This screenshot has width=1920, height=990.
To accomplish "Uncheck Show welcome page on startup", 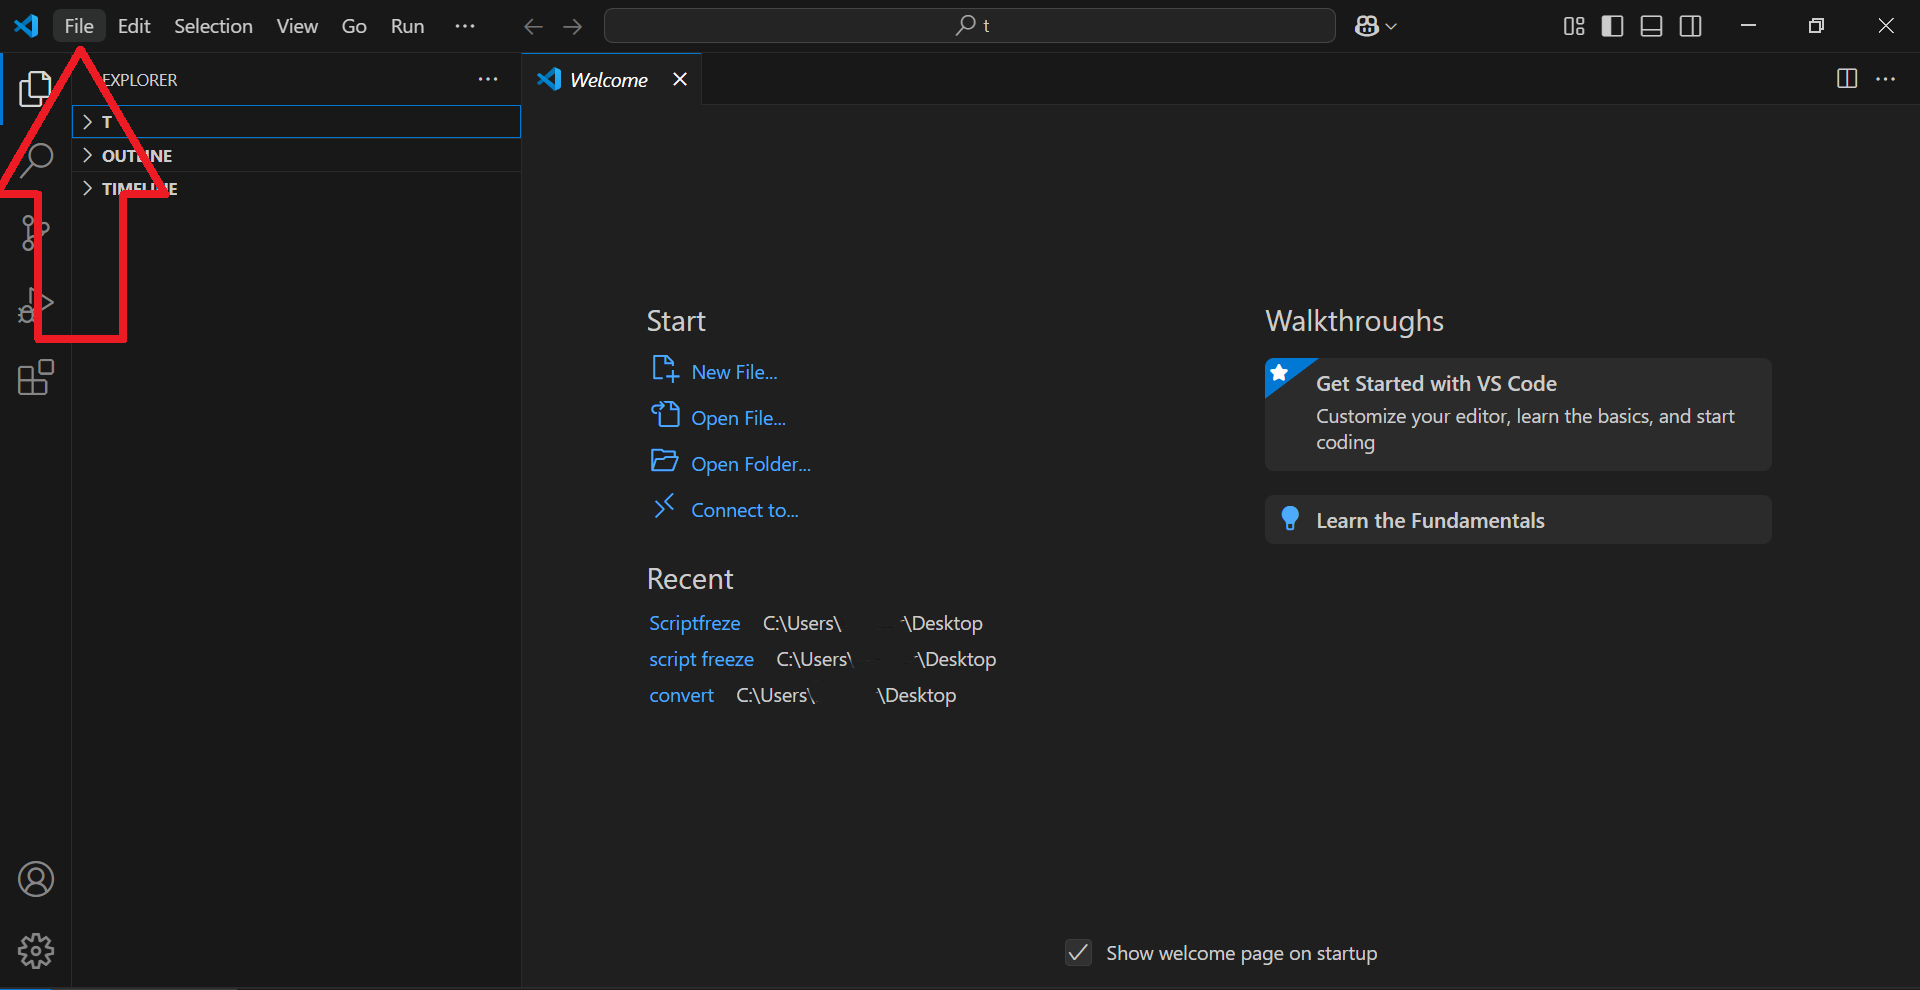I will (x=1078, y=952).
